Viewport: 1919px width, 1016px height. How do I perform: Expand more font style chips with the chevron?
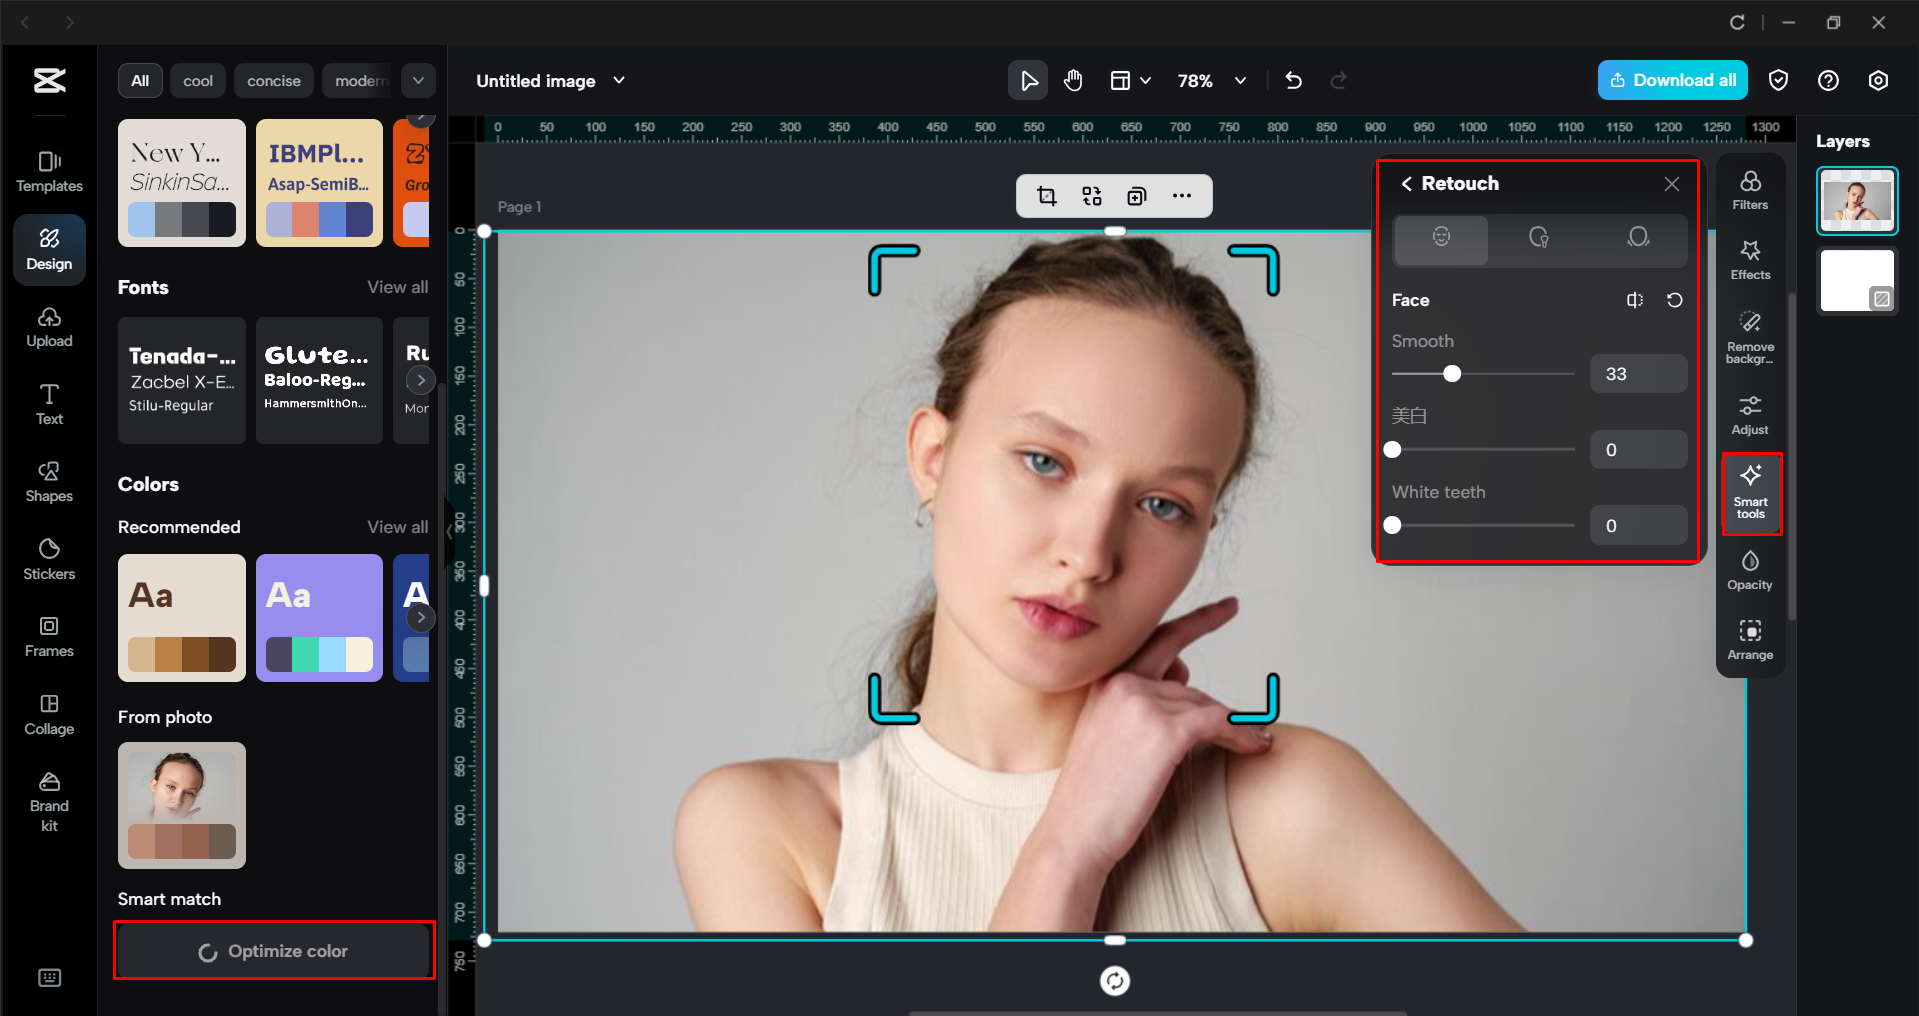coord(418,80)
